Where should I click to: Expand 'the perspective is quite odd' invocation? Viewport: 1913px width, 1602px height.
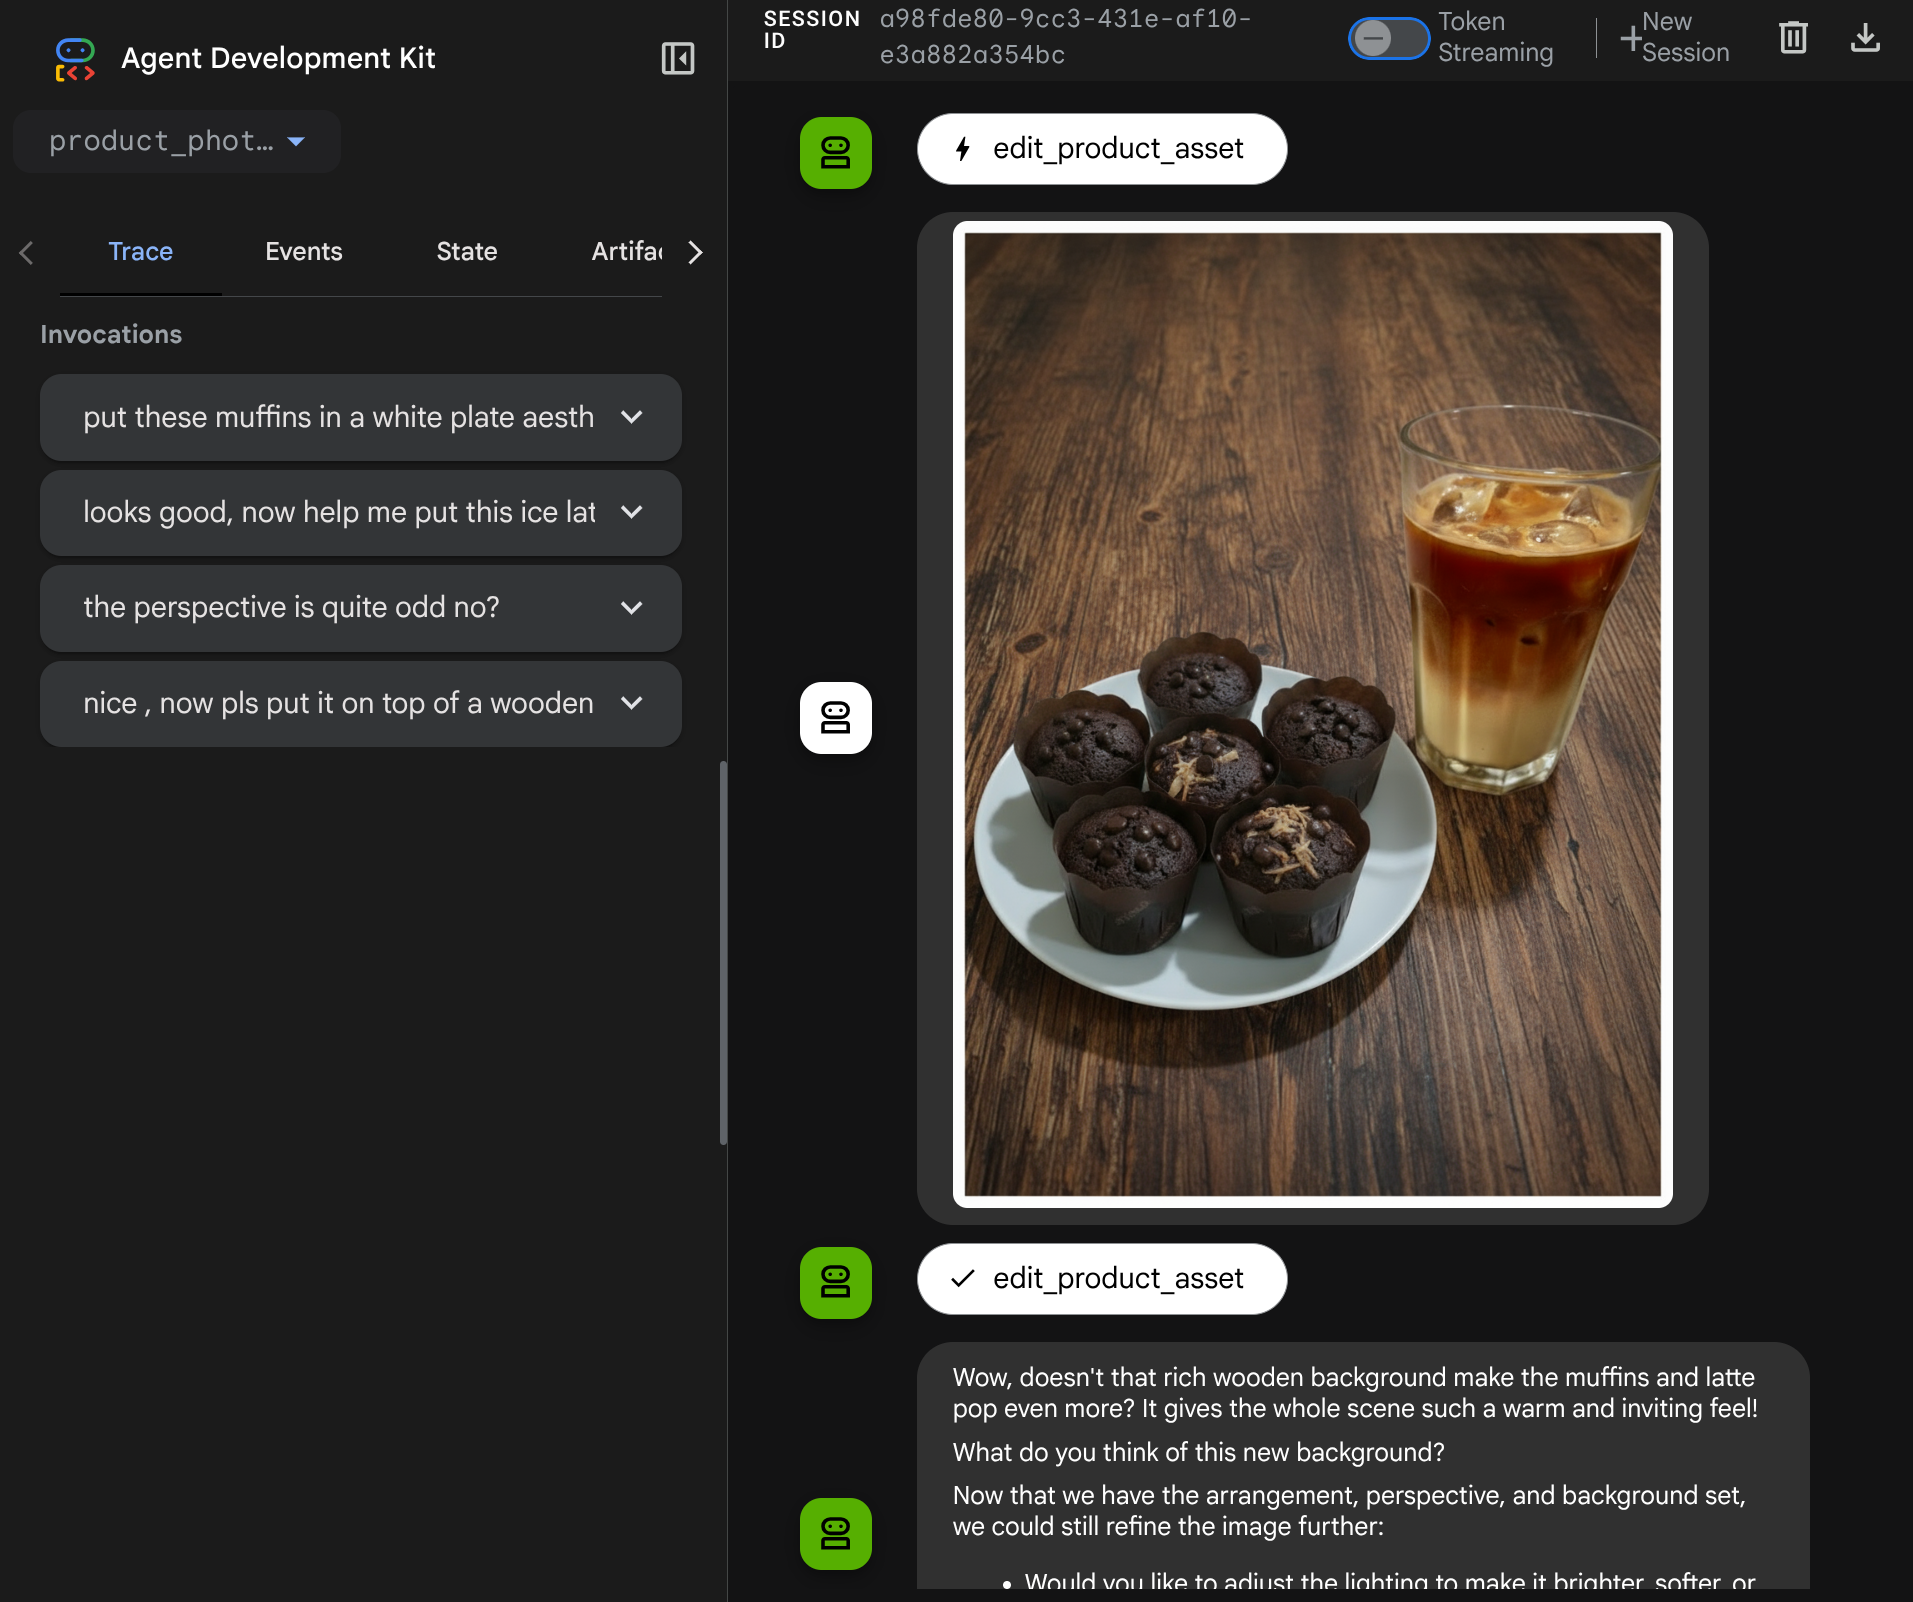pyautogui.click(x=631, y=608)
